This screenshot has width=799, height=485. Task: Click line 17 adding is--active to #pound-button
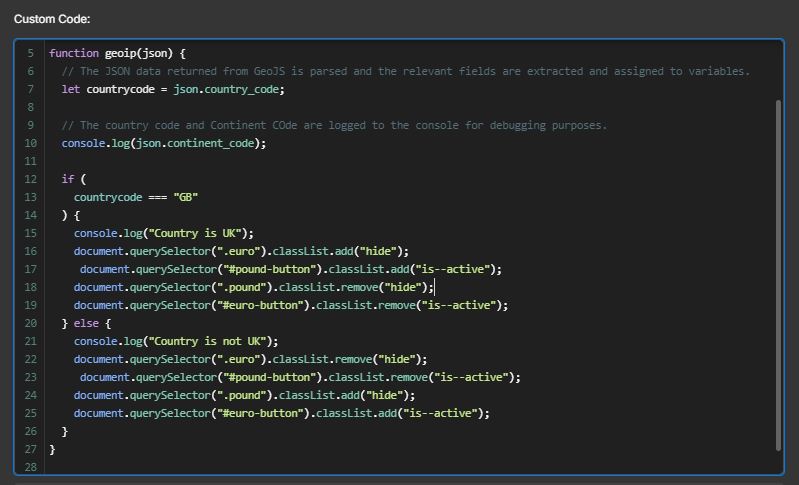pos(291,269)
